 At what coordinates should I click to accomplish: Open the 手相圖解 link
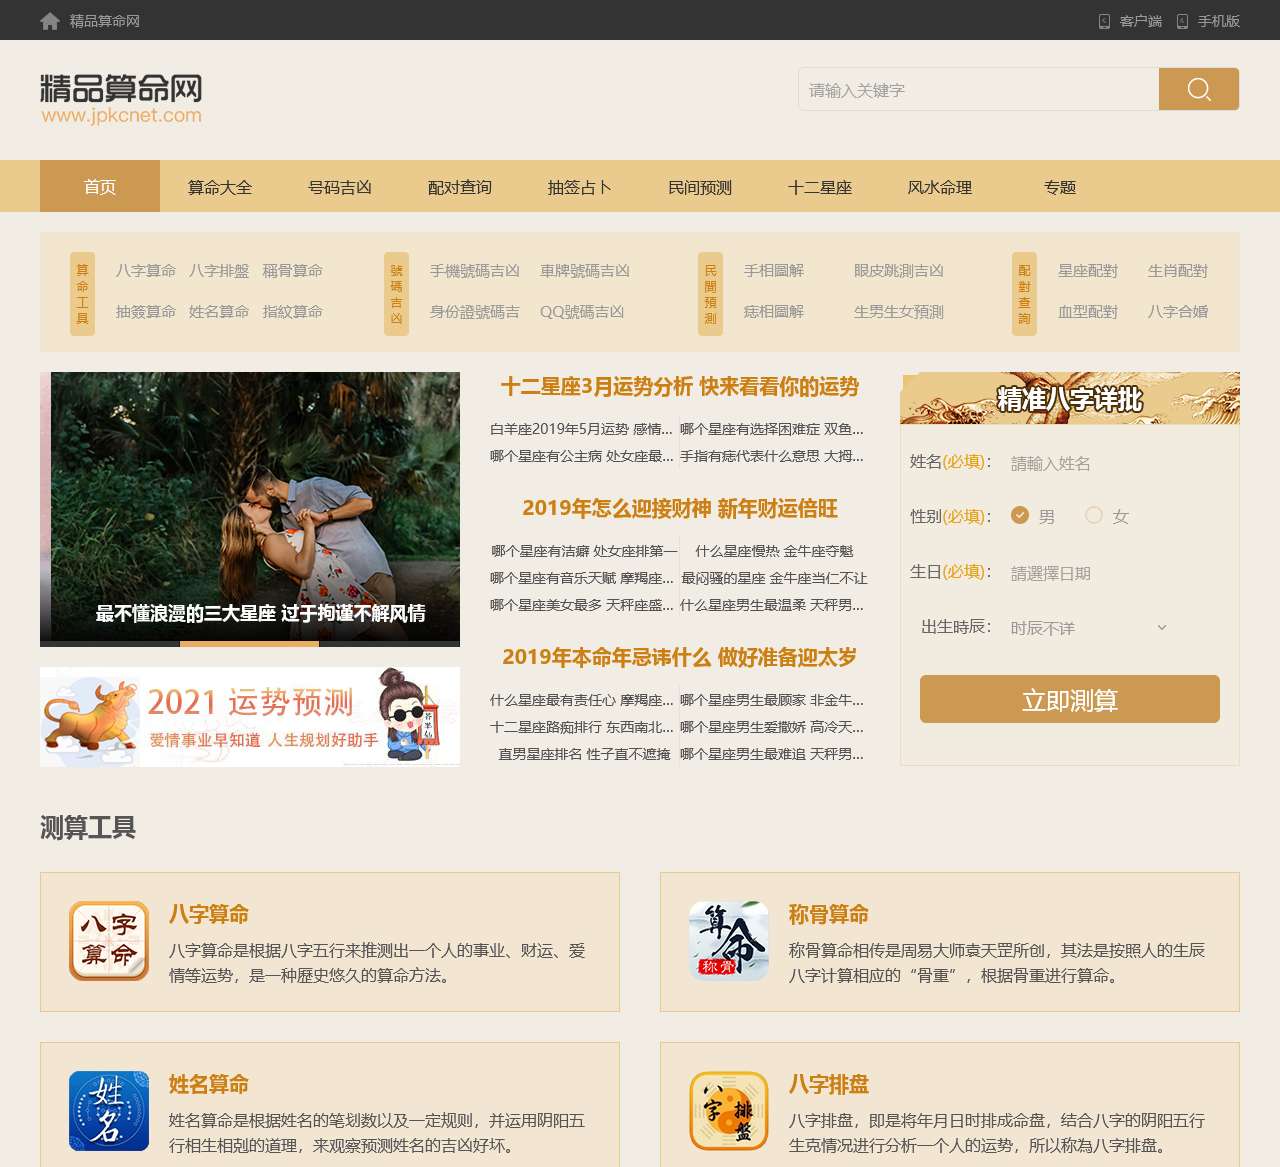point(774,271)
